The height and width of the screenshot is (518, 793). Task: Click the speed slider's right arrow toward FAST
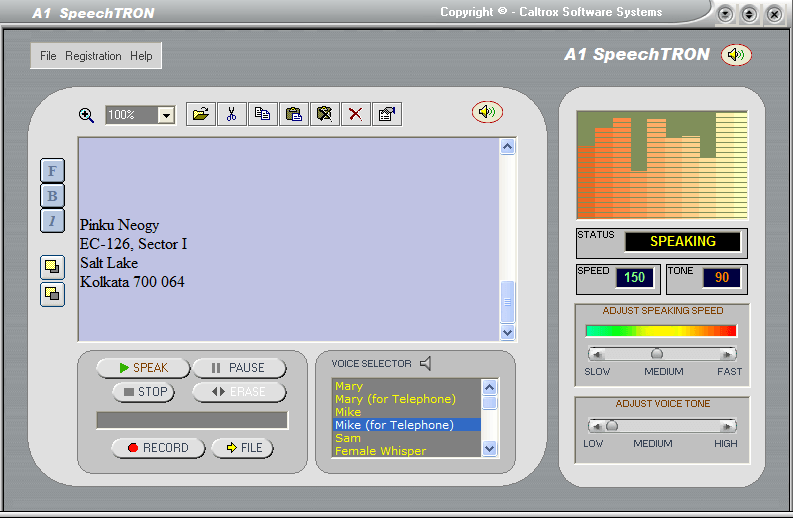coord(727,354)
